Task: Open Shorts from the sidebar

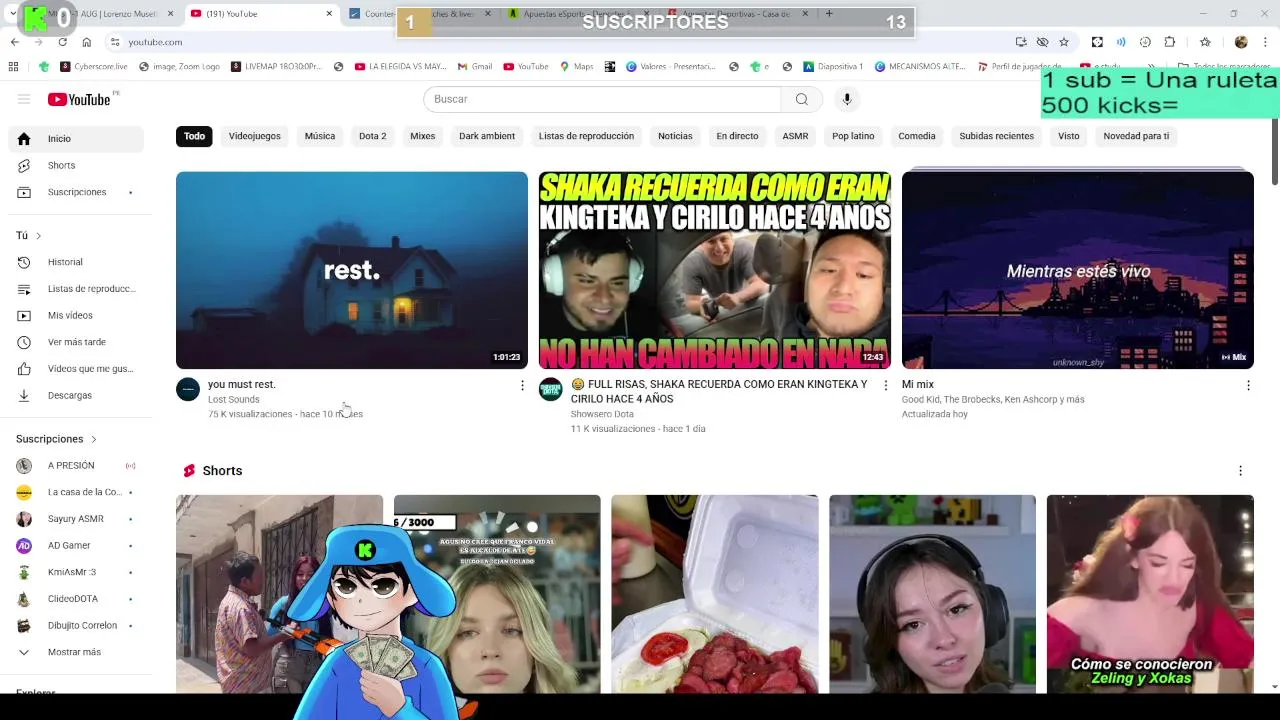Action: click(x=76, y=165)
